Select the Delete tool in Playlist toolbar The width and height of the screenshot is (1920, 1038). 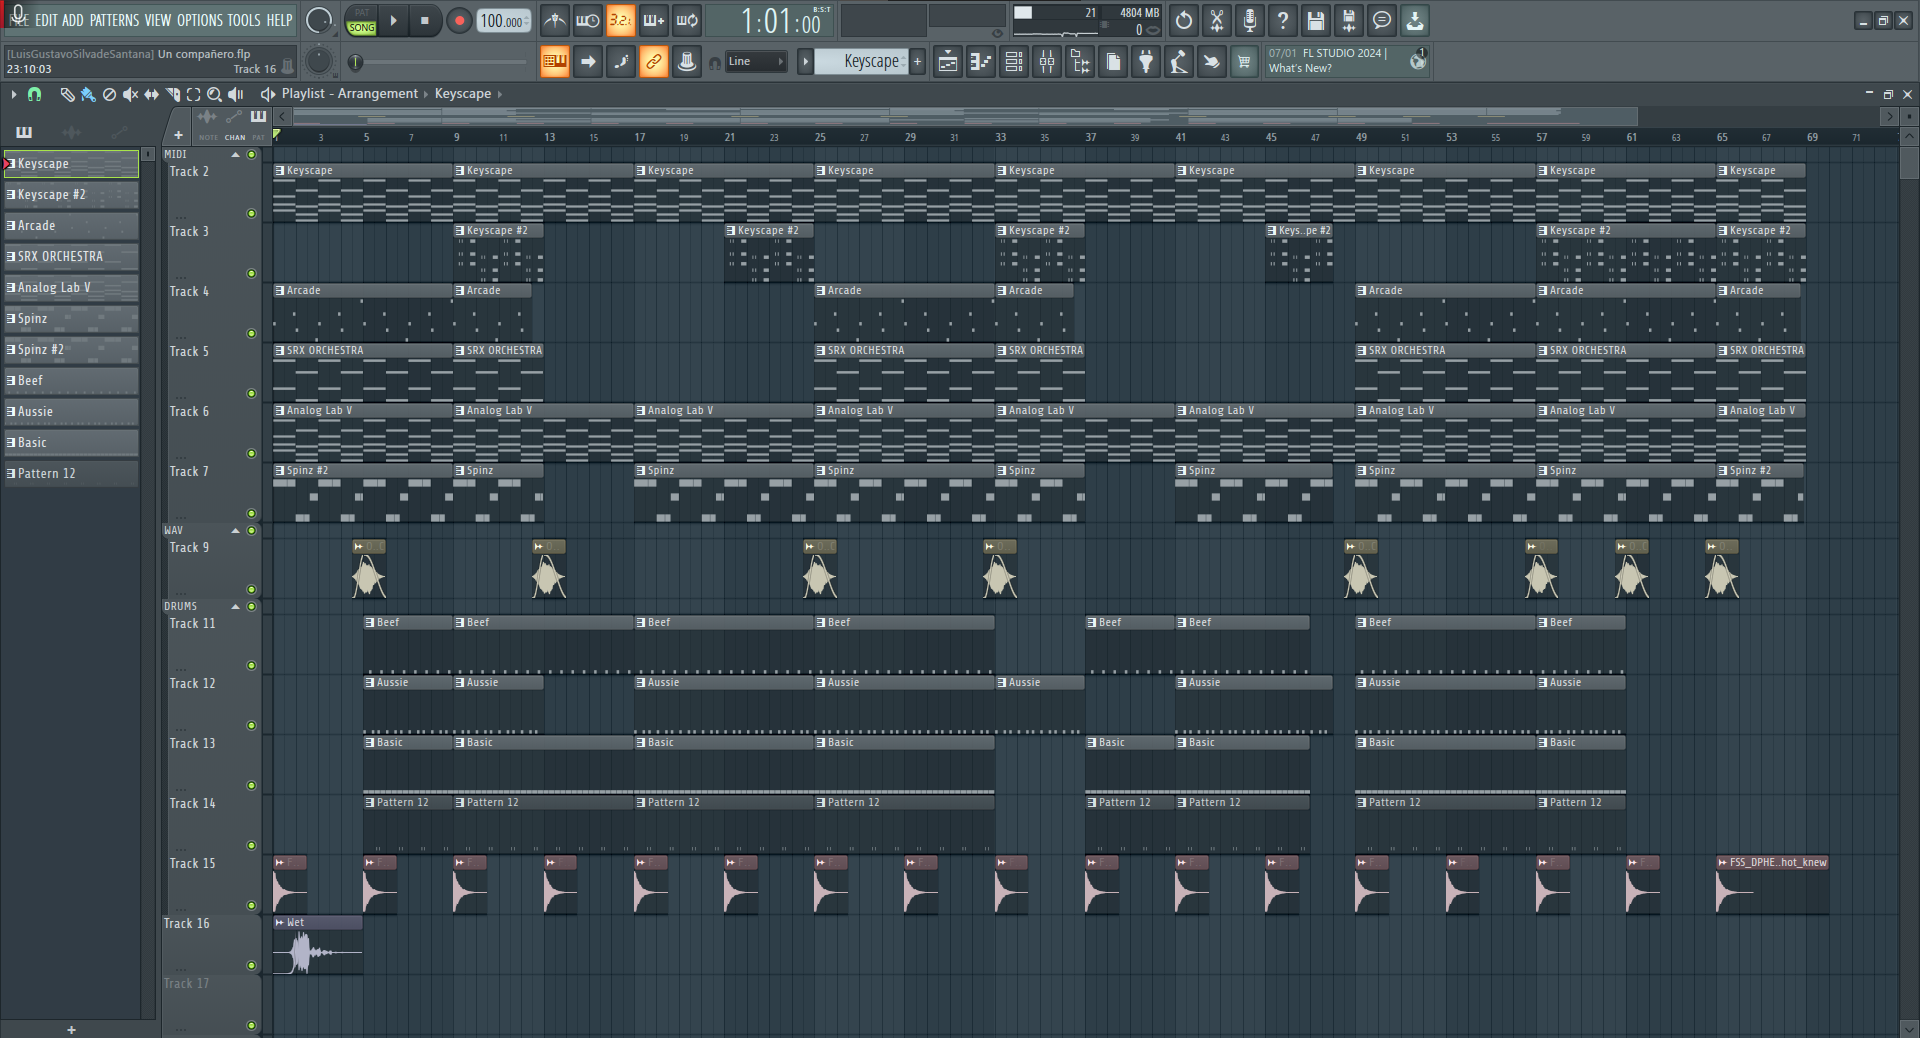click(x=109, y=94)
